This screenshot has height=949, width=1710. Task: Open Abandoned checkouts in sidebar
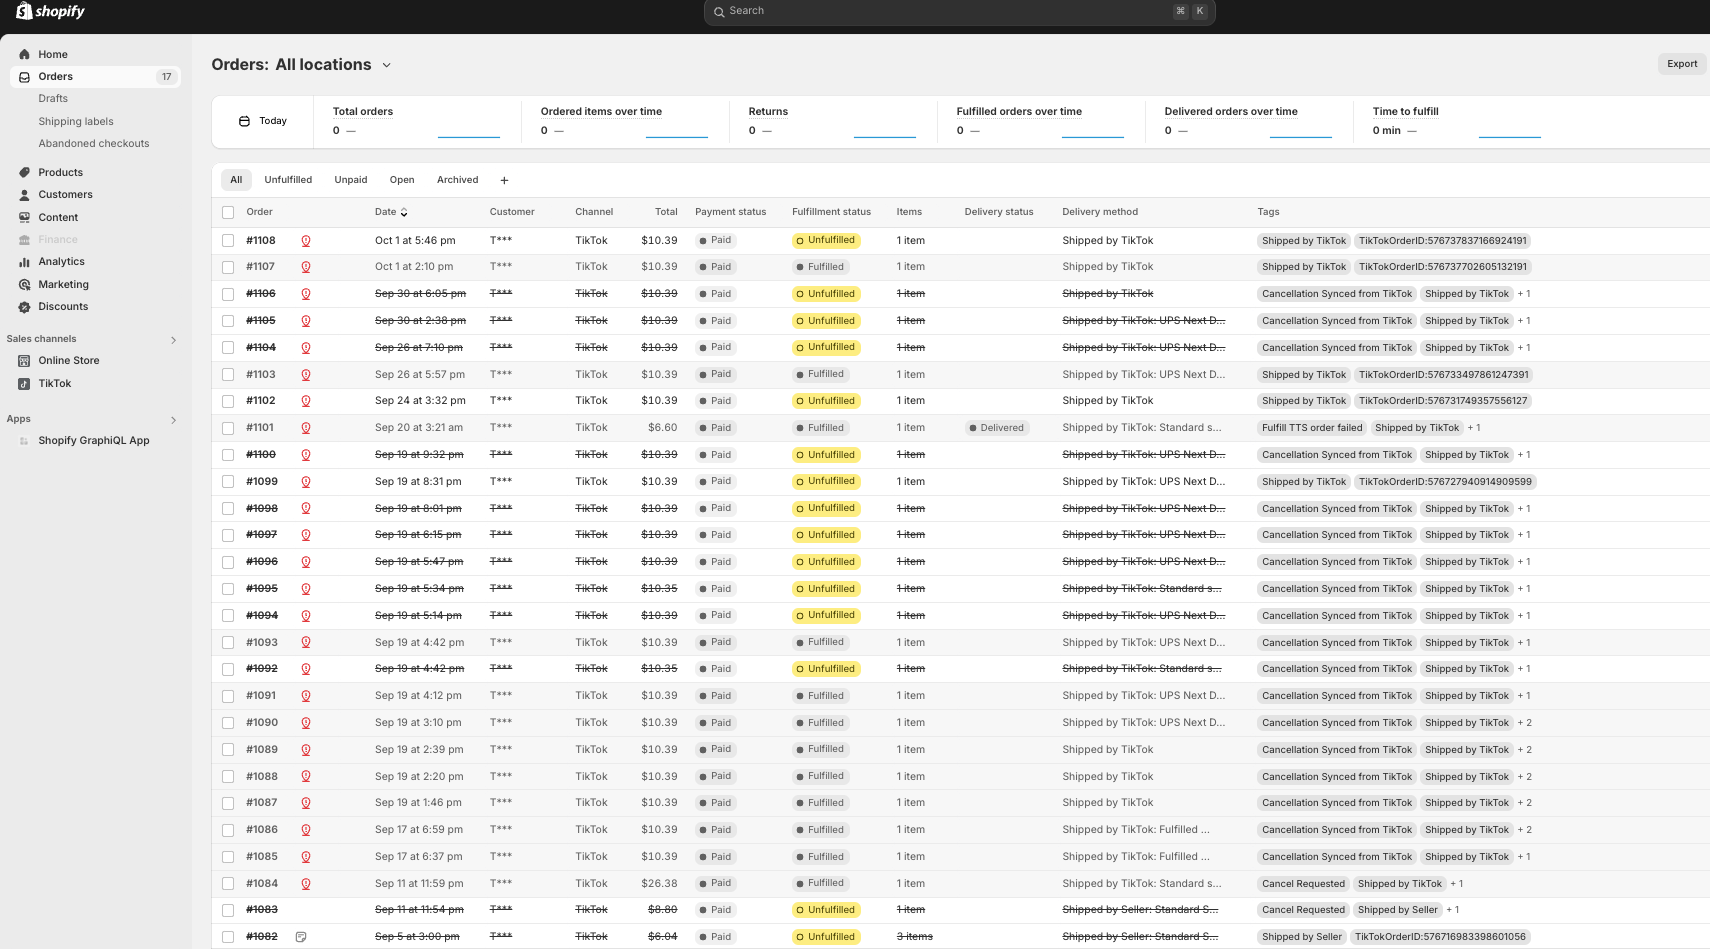[94, 144]
